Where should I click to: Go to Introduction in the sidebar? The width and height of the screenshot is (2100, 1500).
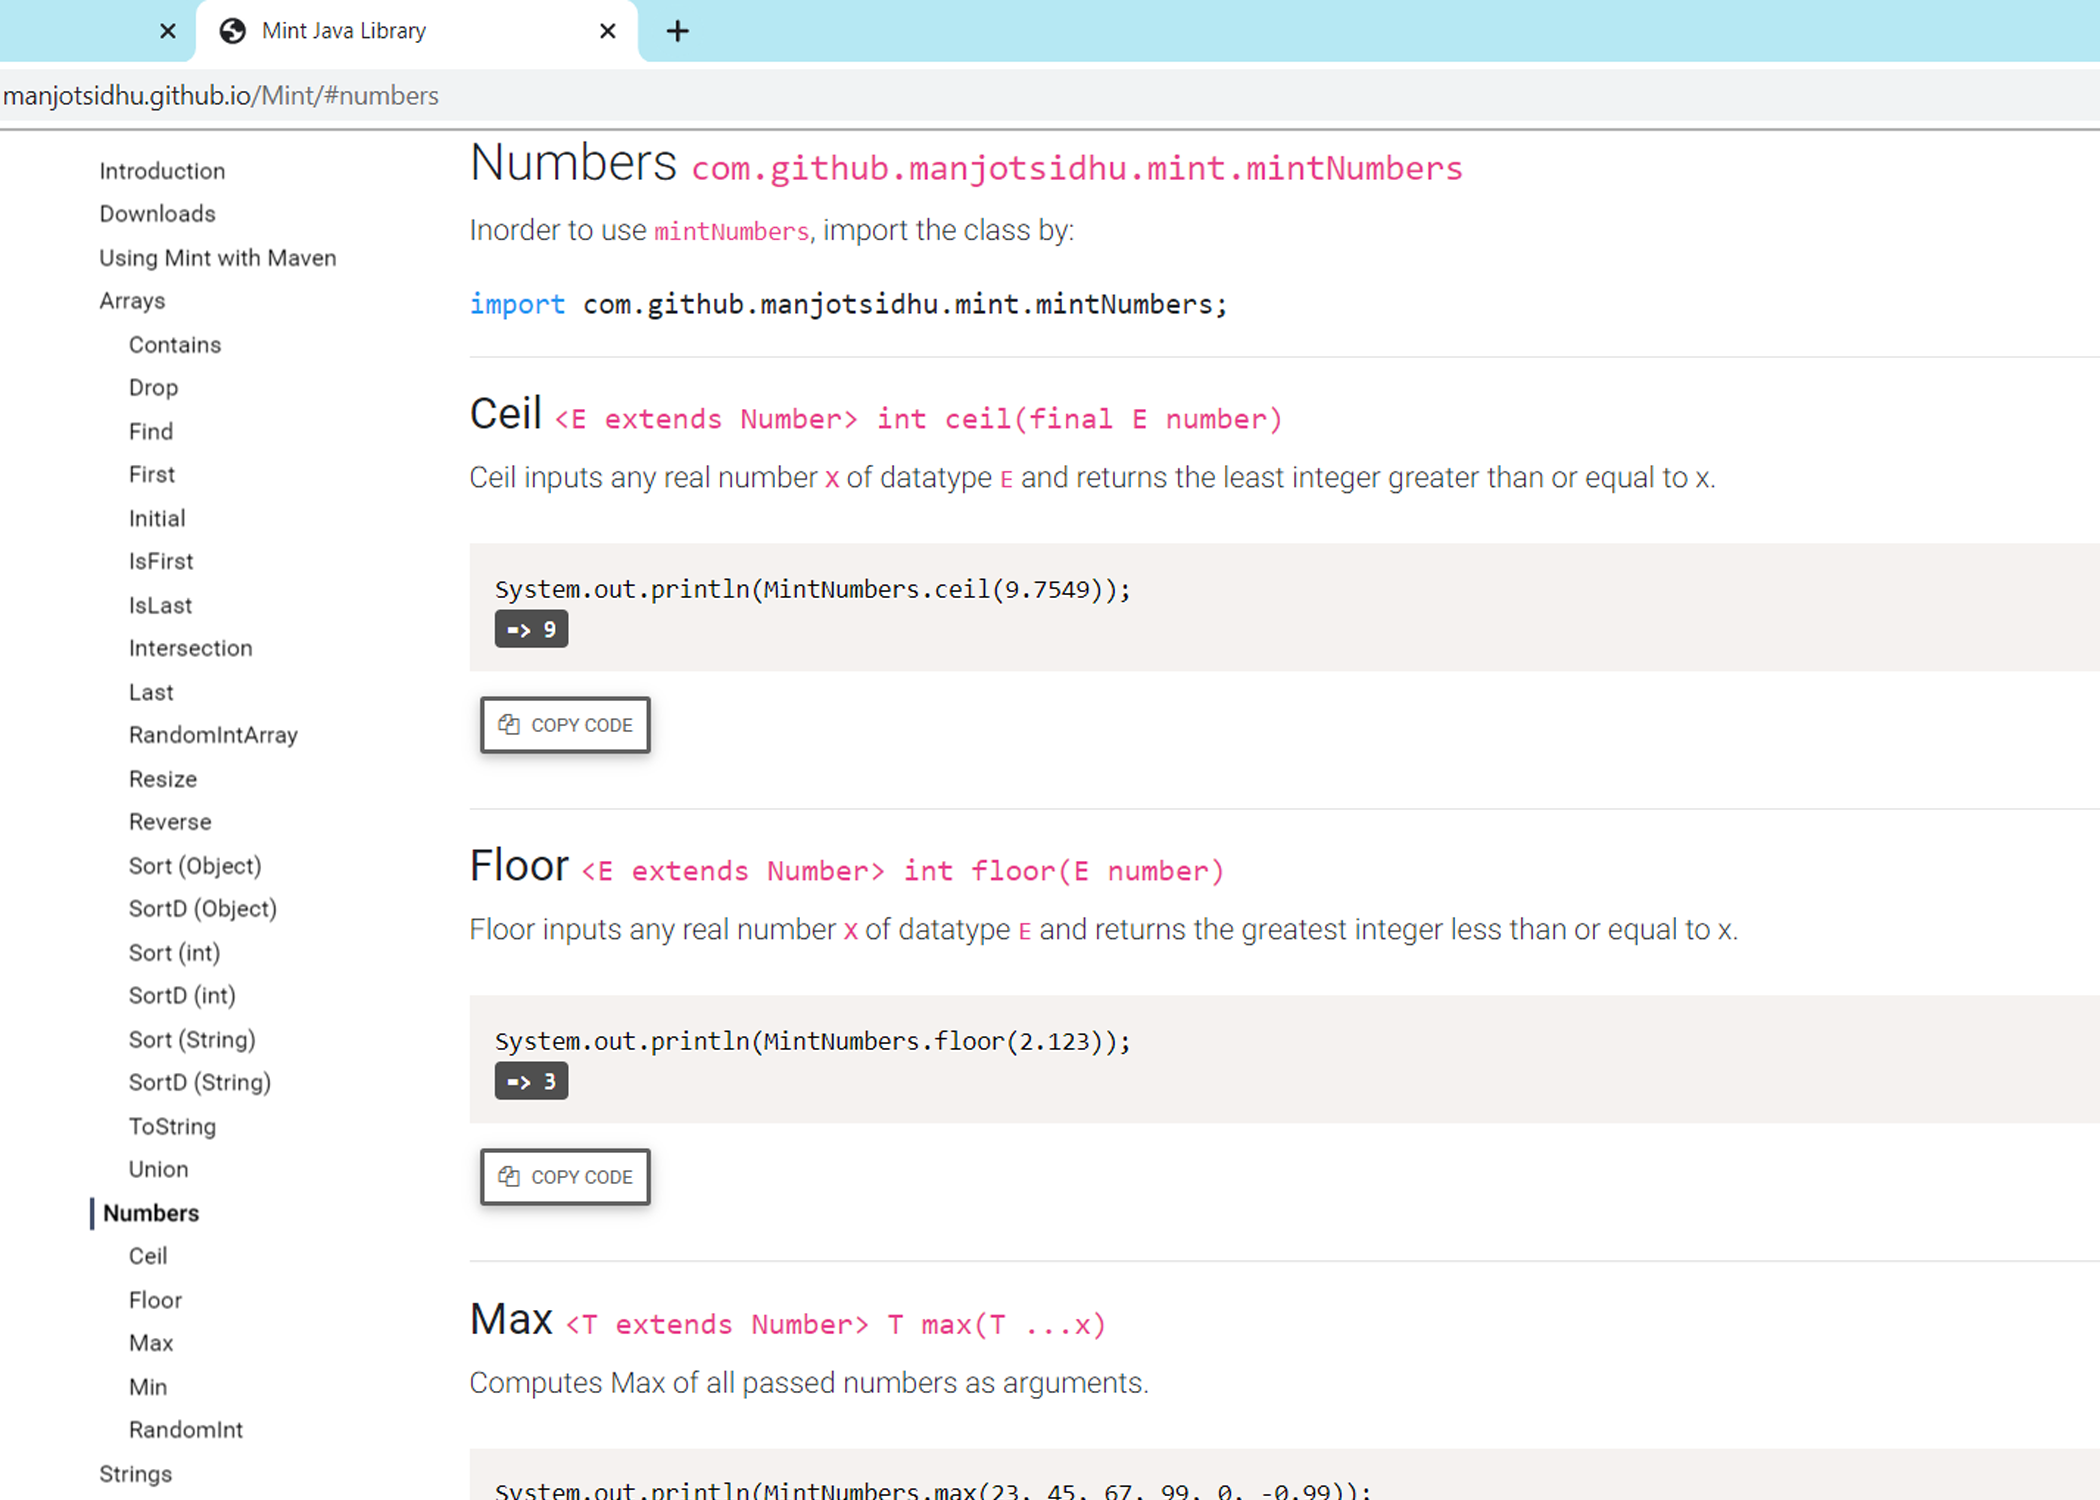click(162, 171)
